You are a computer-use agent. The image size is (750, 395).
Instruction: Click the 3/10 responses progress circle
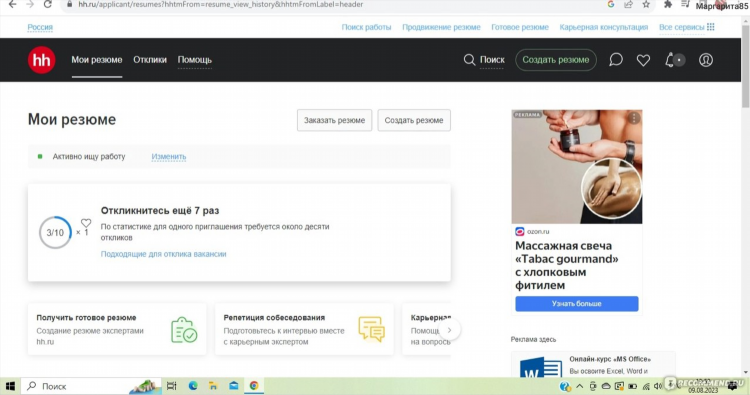click(55, 233)
